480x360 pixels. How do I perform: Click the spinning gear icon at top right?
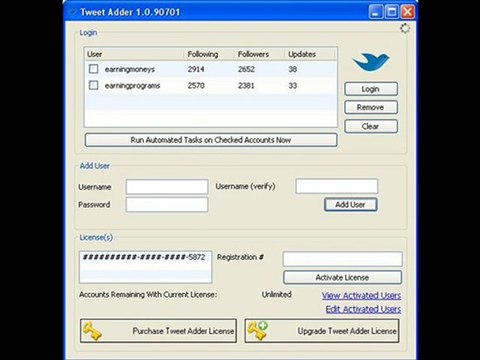click(405, 29)
